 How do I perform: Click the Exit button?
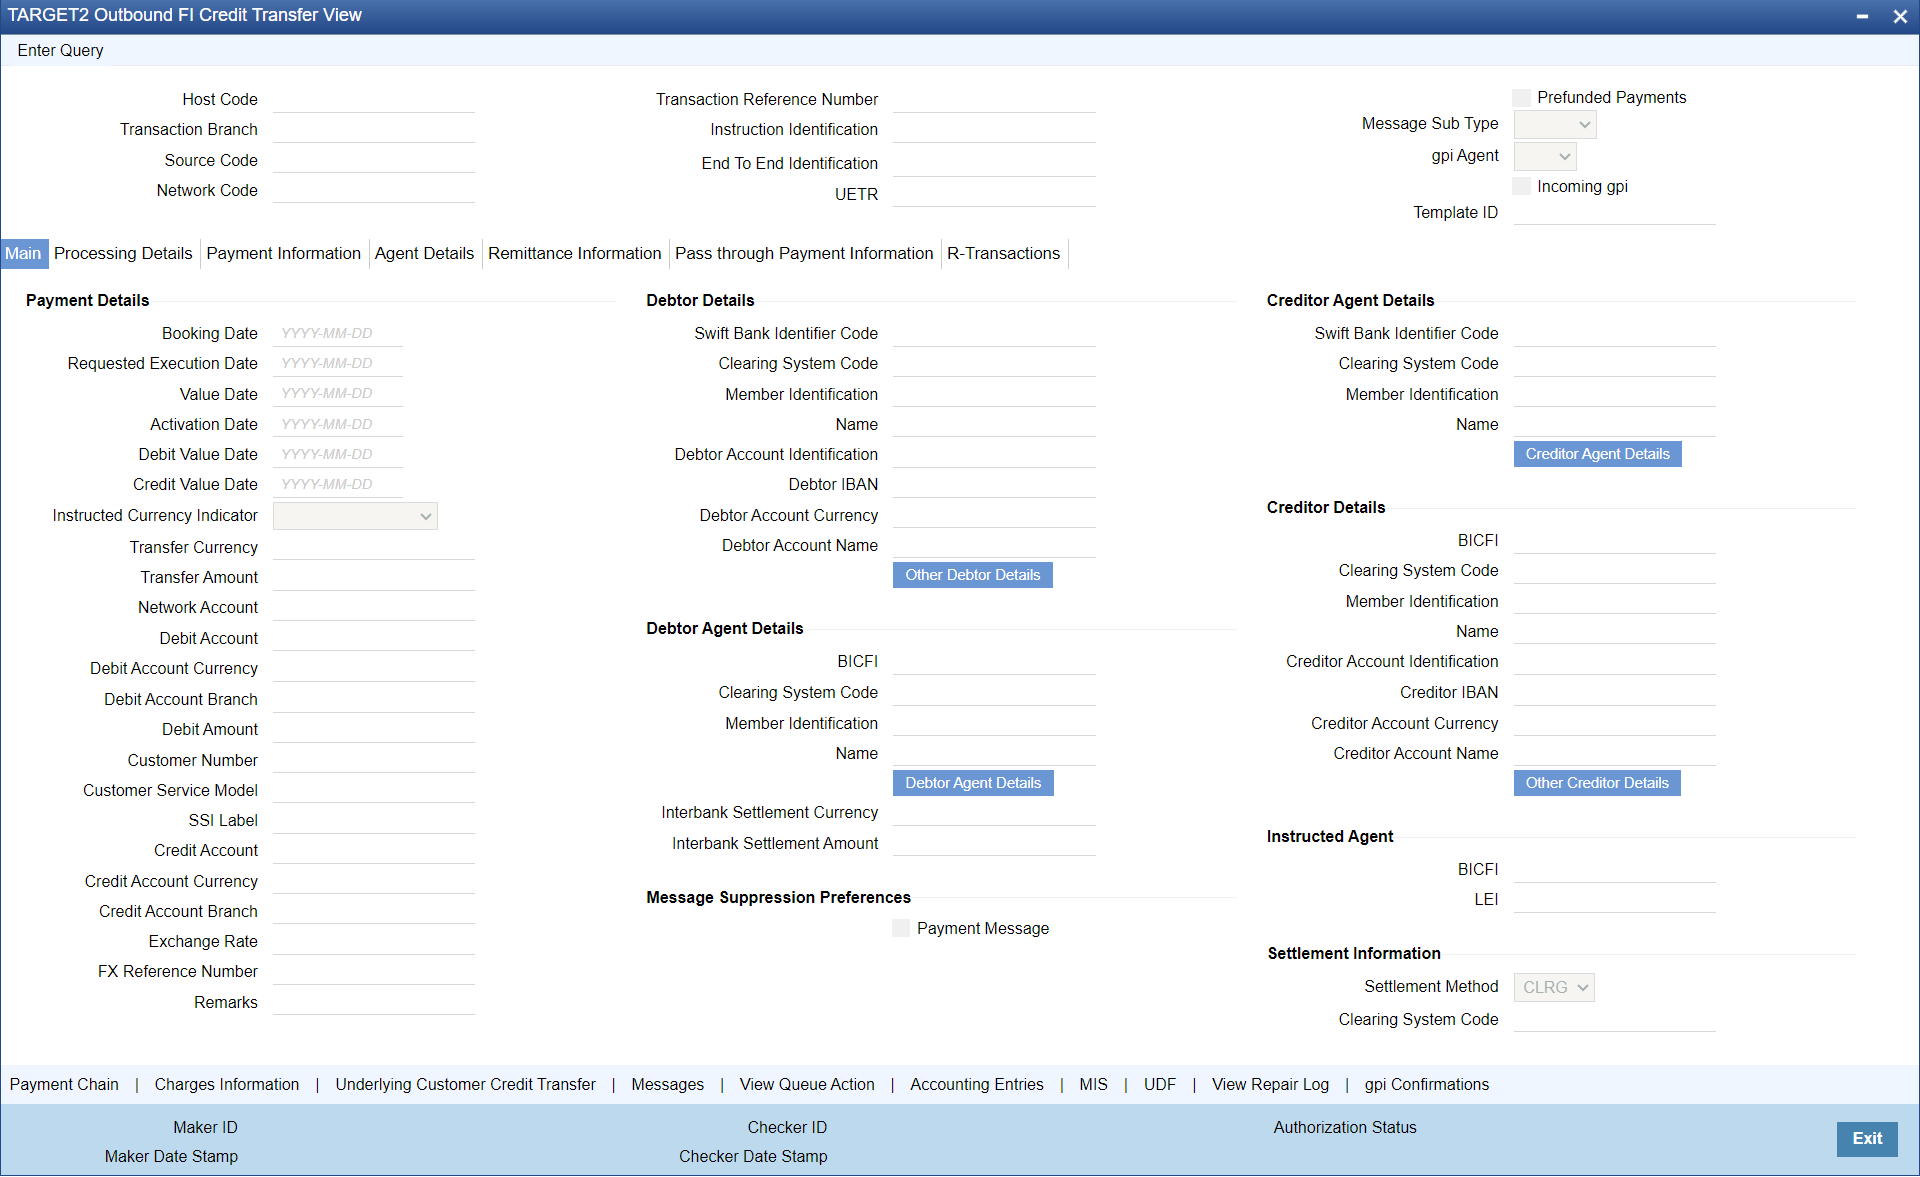[1867, 1139]
